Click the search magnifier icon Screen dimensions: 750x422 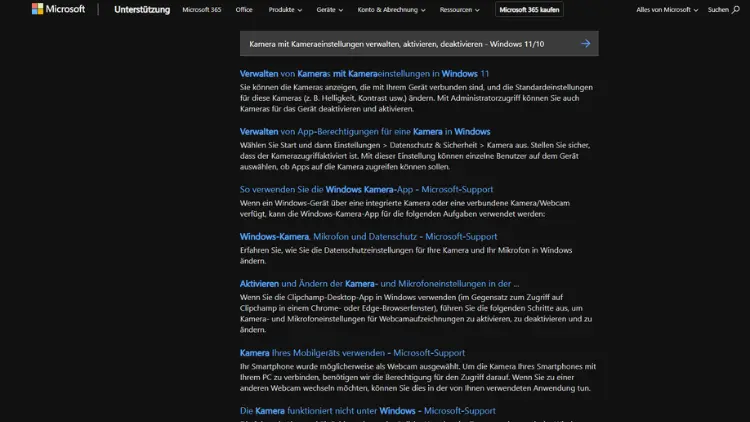click(x=735, y=10)
